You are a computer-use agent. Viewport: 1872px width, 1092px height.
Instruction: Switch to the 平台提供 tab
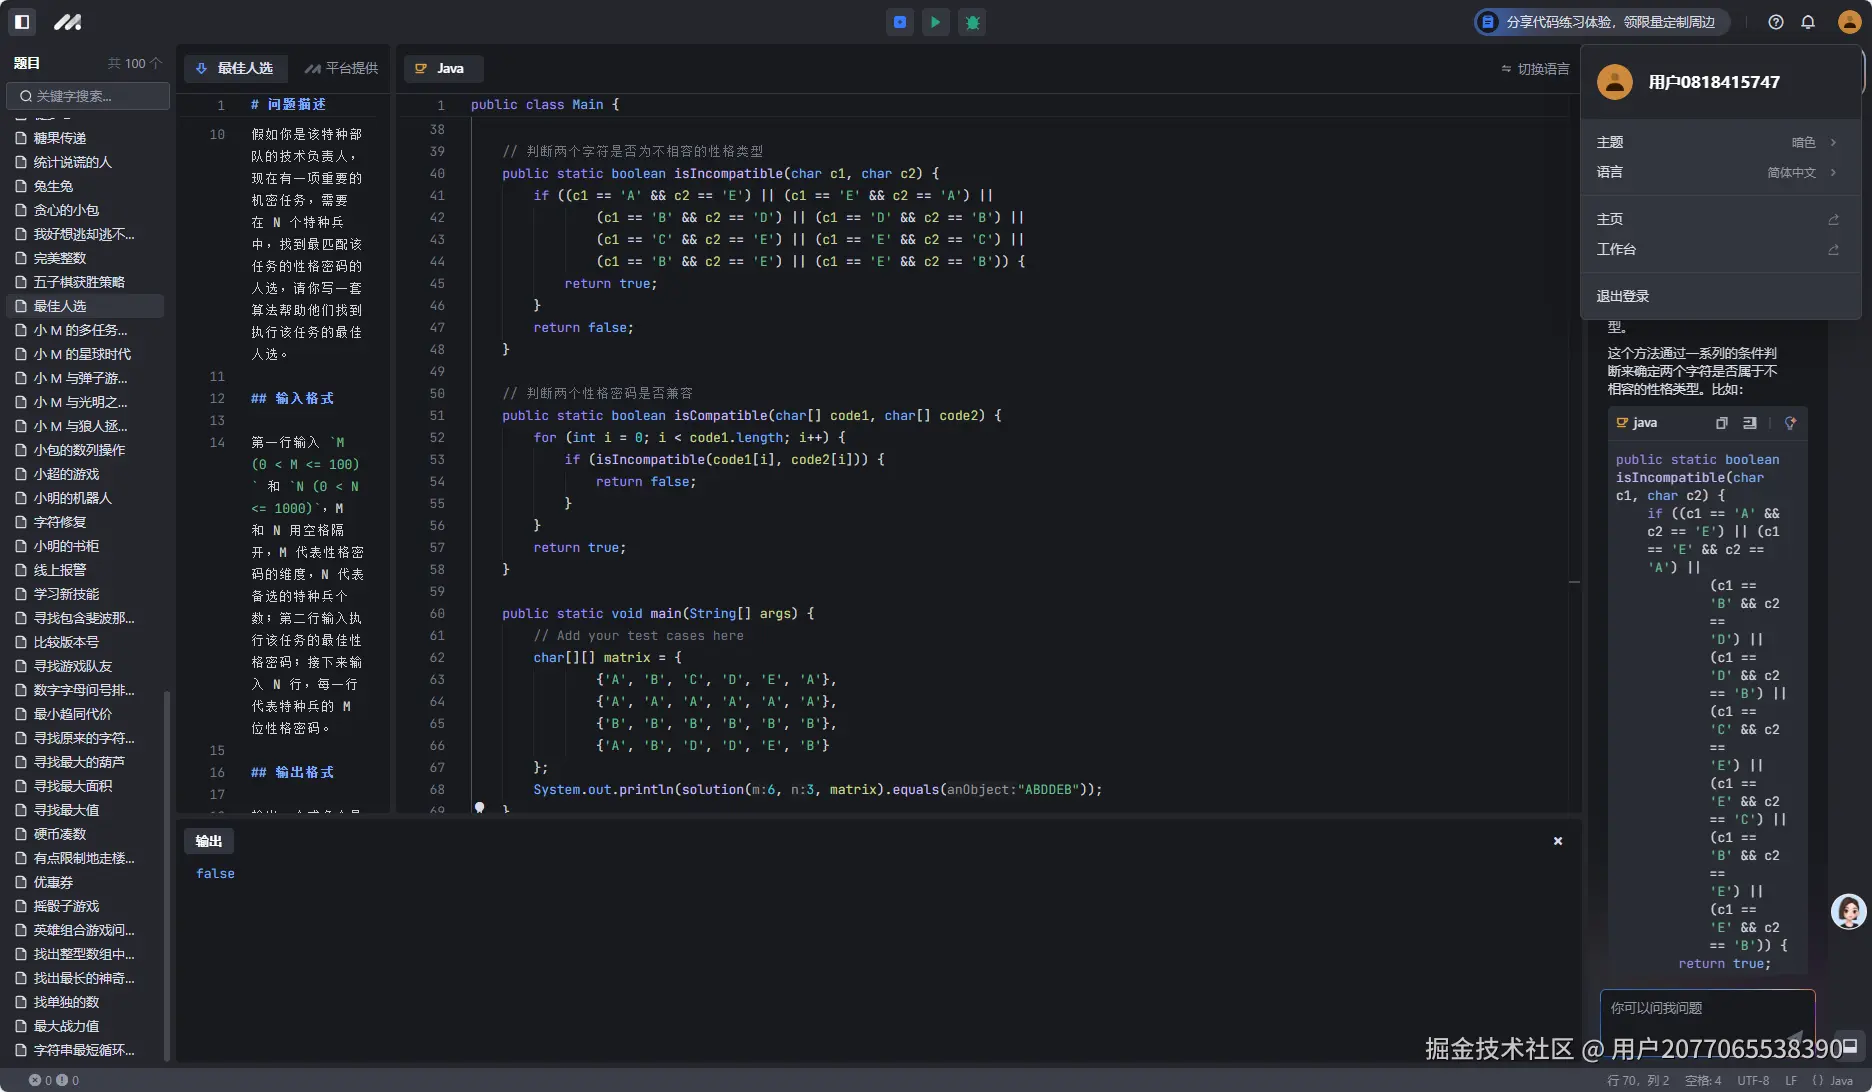pos(341,68)
